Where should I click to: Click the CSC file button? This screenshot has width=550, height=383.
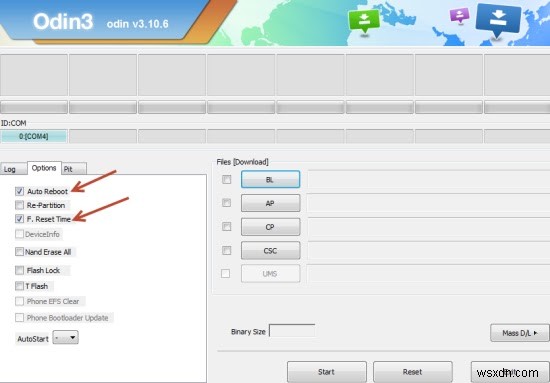point(270,250)
